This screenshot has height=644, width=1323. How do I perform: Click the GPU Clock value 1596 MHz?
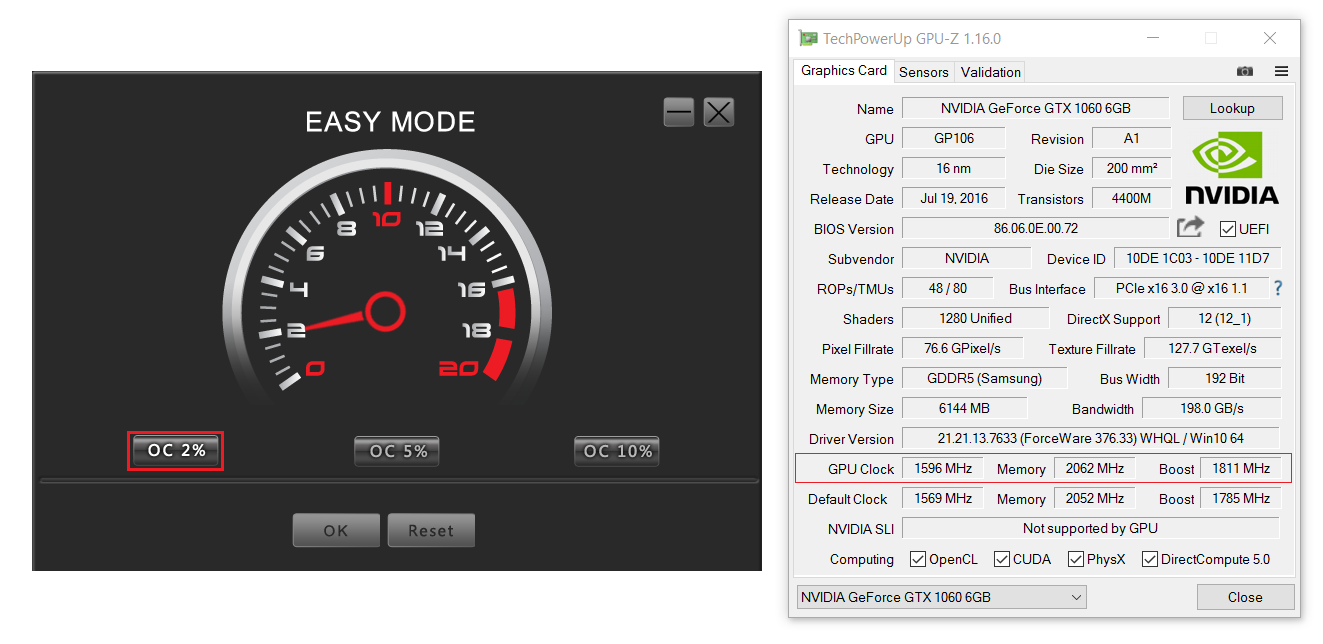click(x=943, y=468)
